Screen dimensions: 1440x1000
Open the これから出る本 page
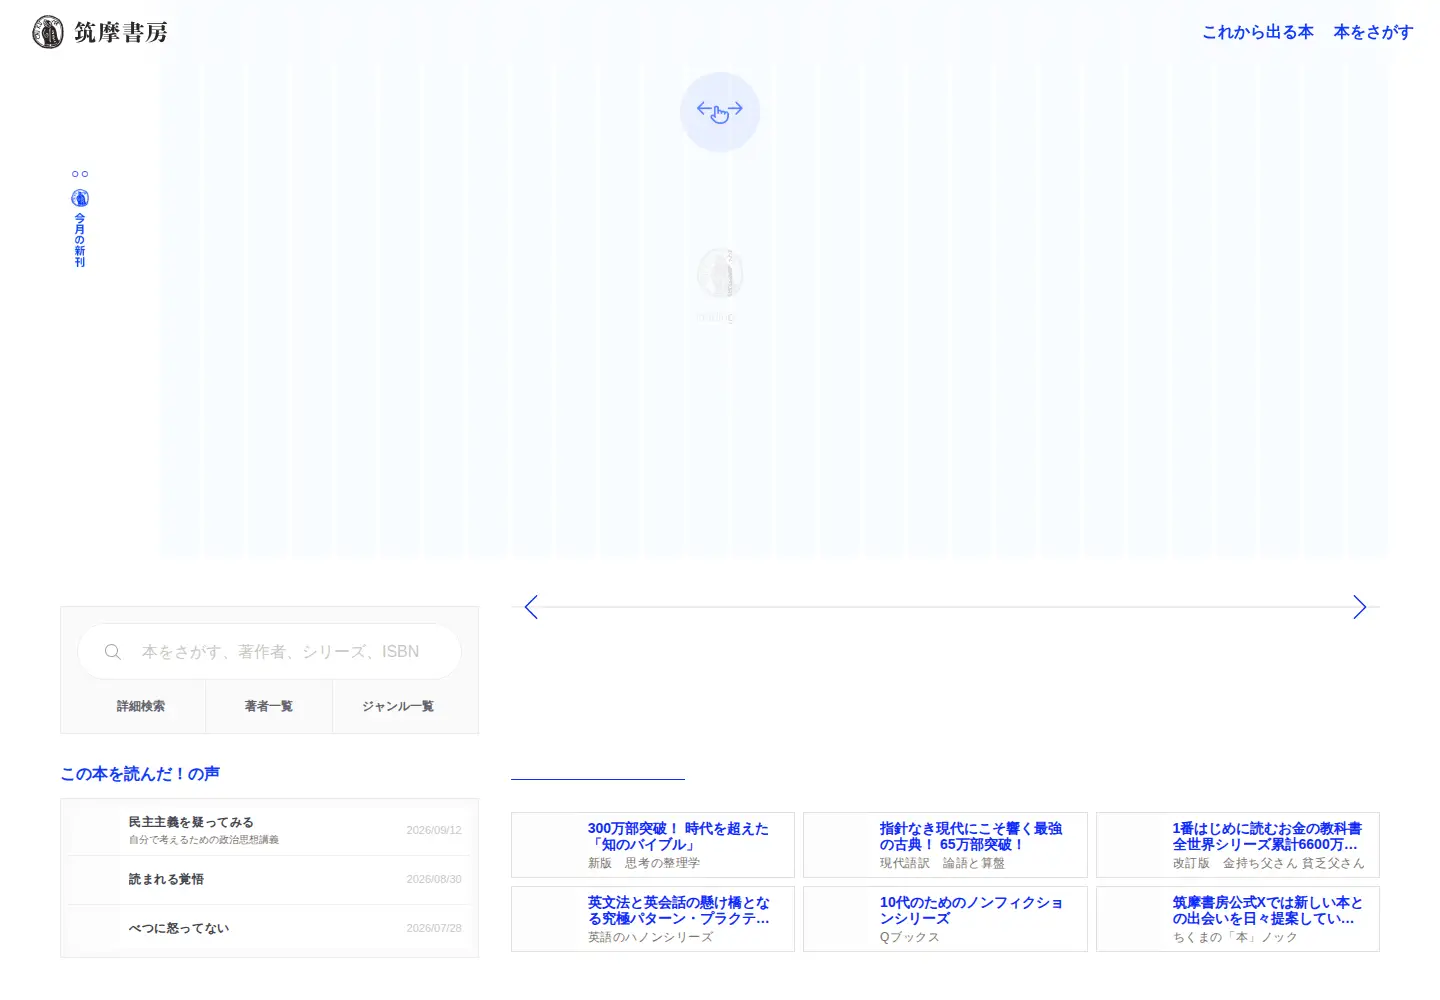[1258, 32]
